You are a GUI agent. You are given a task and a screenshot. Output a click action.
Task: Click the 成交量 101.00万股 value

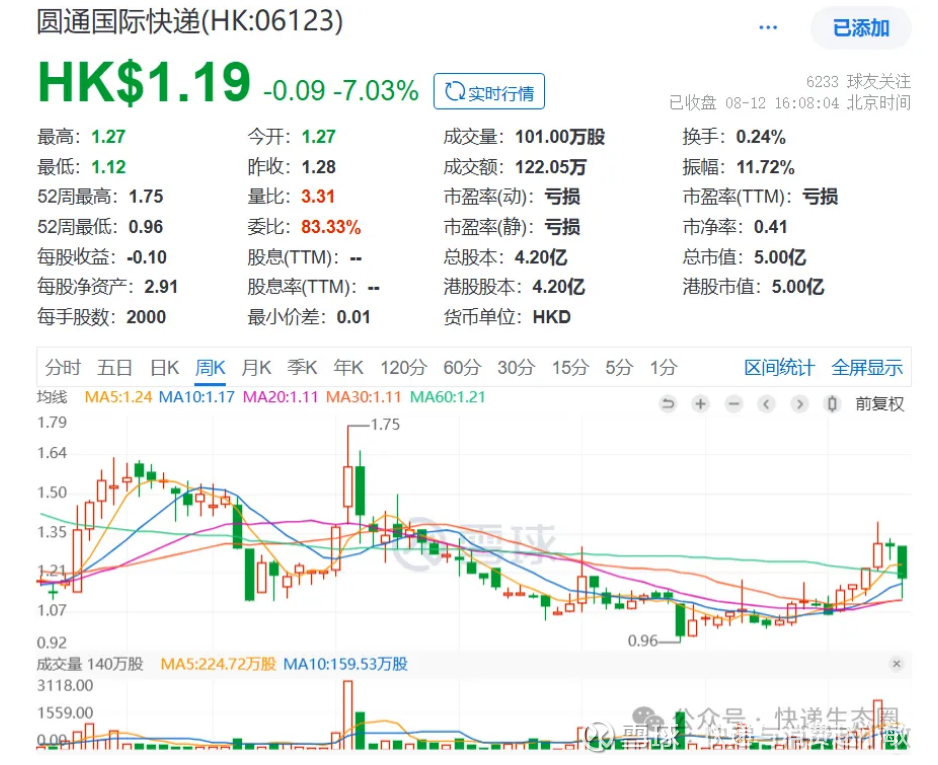tap(560, 137)
